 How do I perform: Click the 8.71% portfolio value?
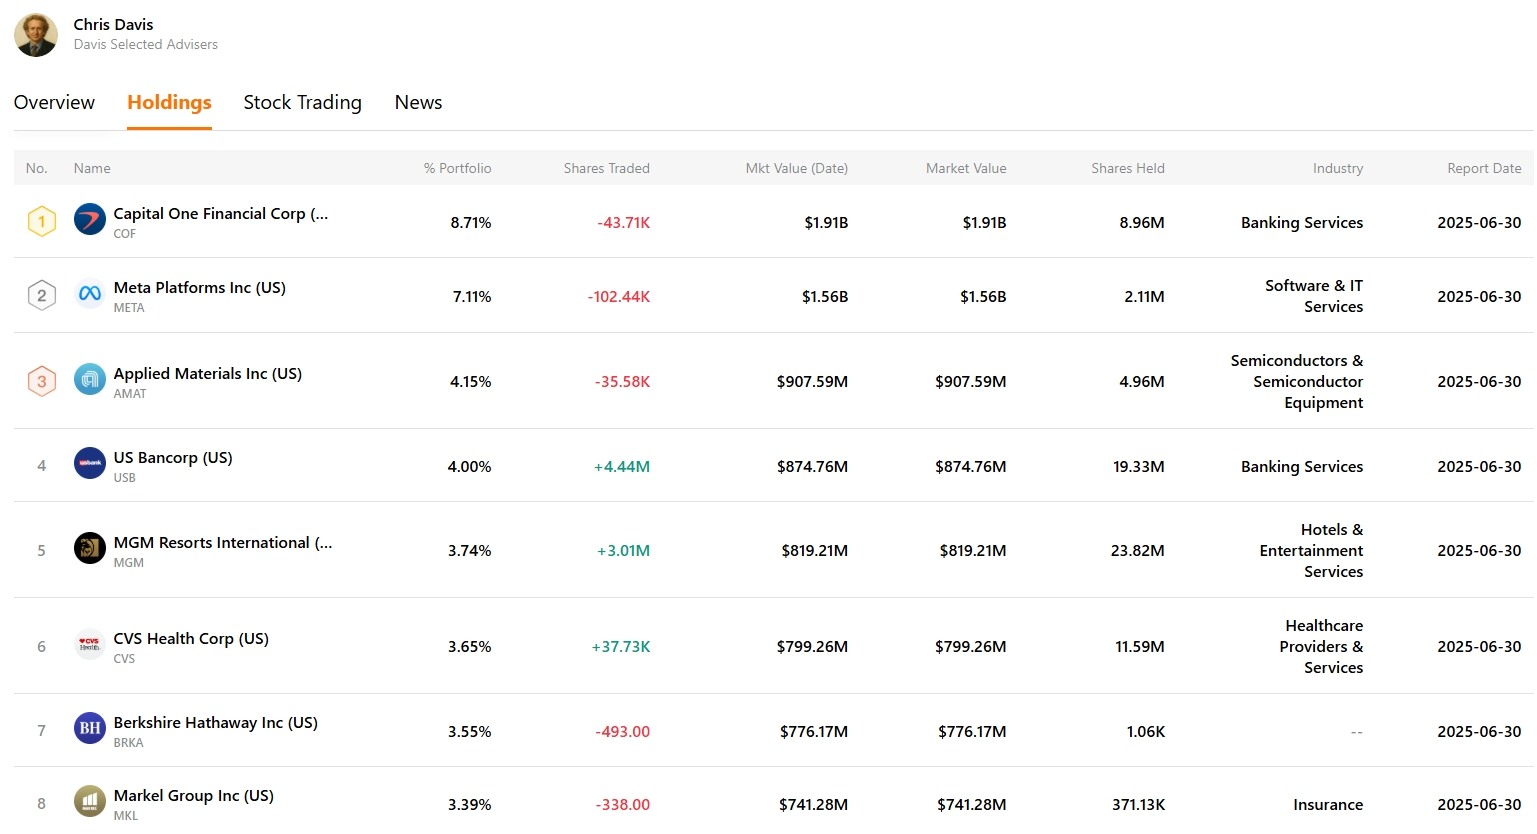tap(471, 222)
